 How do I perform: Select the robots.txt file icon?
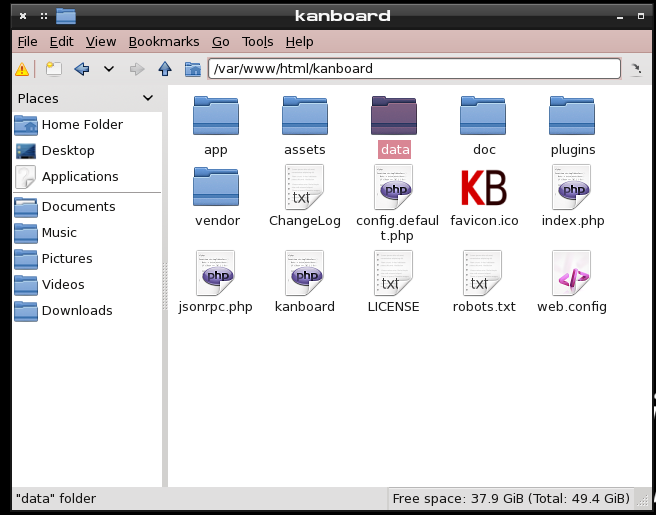(x=483, y=273)
